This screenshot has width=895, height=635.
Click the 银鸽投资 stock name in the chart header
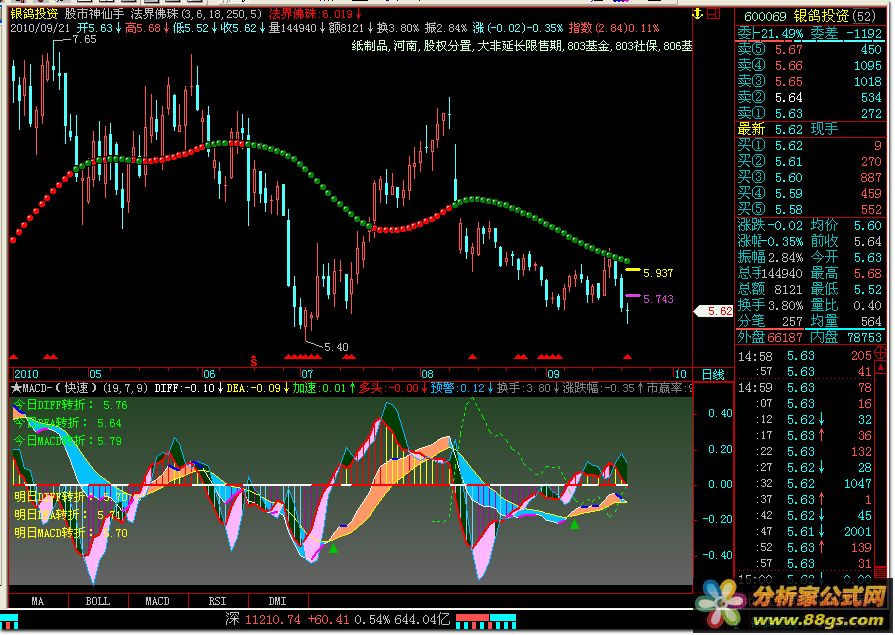coord(34,14)
